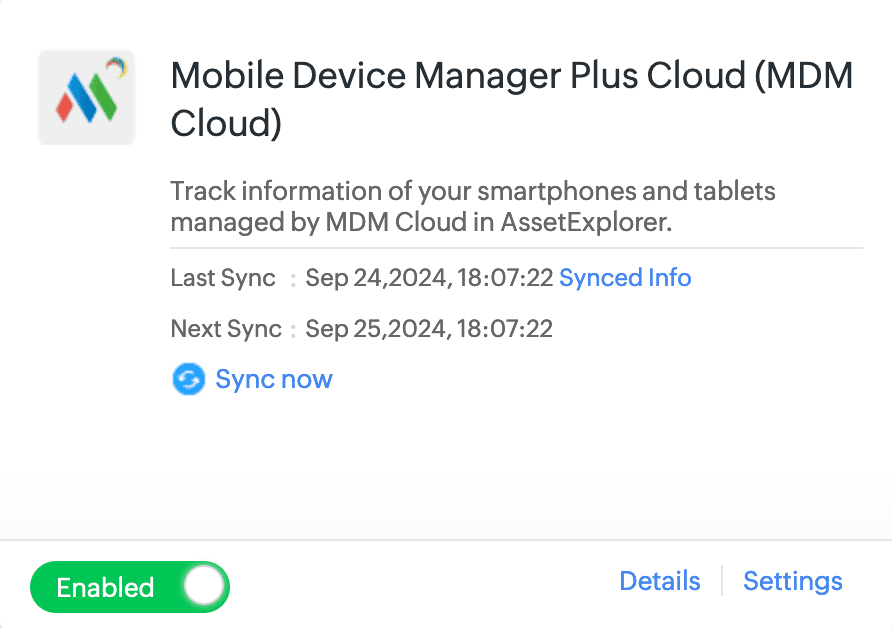Click the blue circular sync icon
Image resolution: width=892 pixels, height=628 pixels.
pyautogui.click(x=188, y=380)
